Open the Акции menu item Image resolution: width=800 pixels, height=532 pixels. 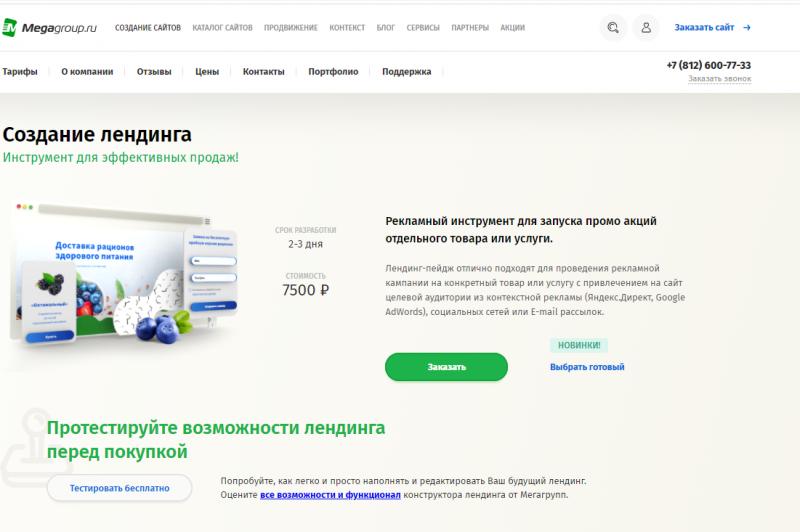(512, 28)
